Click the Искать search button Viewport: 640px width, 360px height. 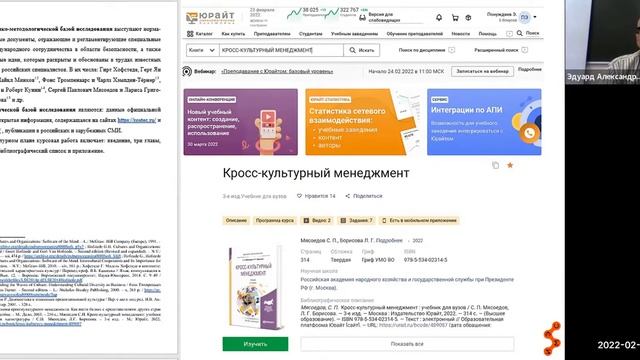pos(362,50)
